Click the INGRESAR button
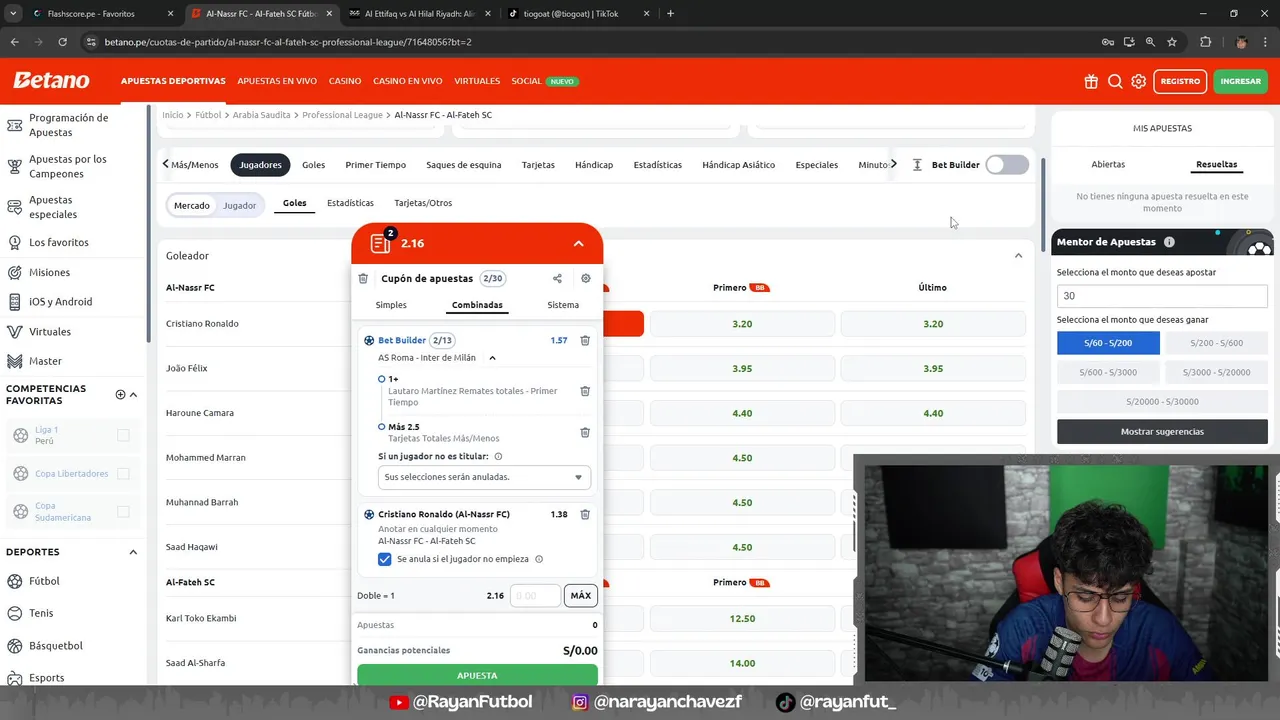1280x720 pixels. click(x=1240, y=81)
